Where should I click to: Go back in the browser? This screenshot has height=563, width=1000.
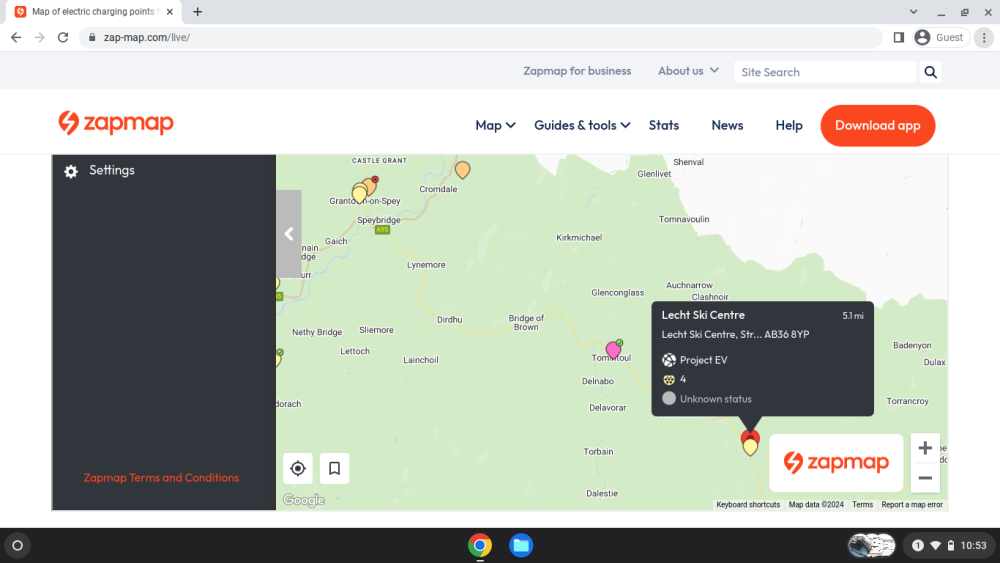coord(16,38)
